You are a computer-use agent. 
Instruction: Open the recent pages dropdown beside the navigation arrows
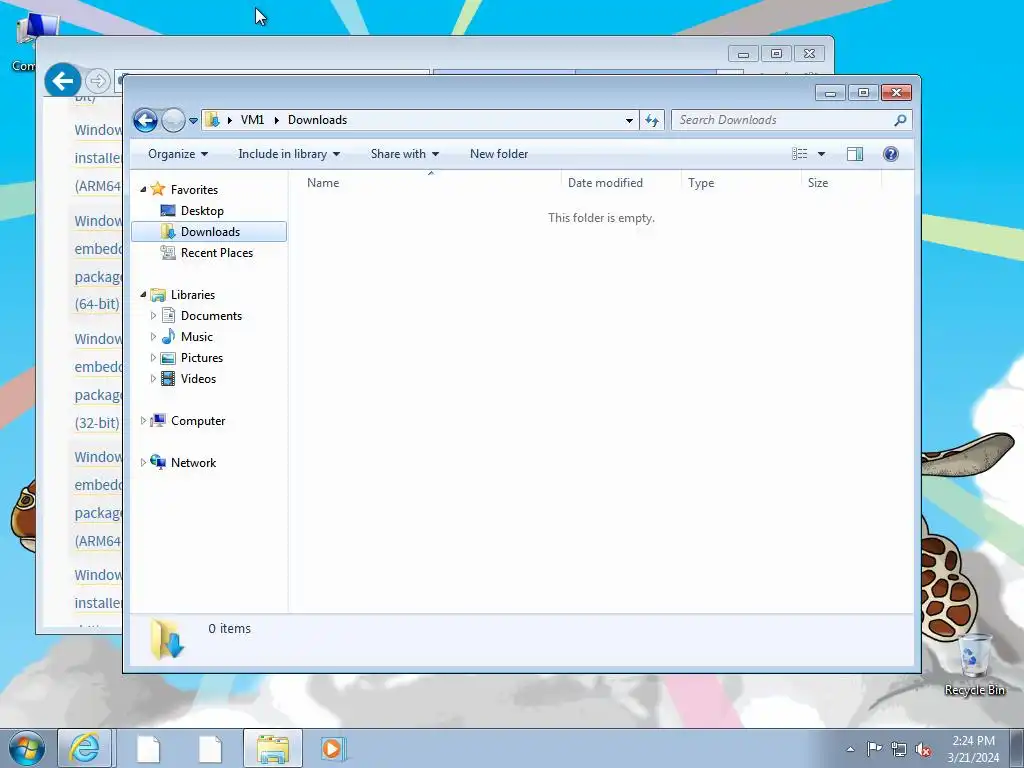[x=193, y=120]
